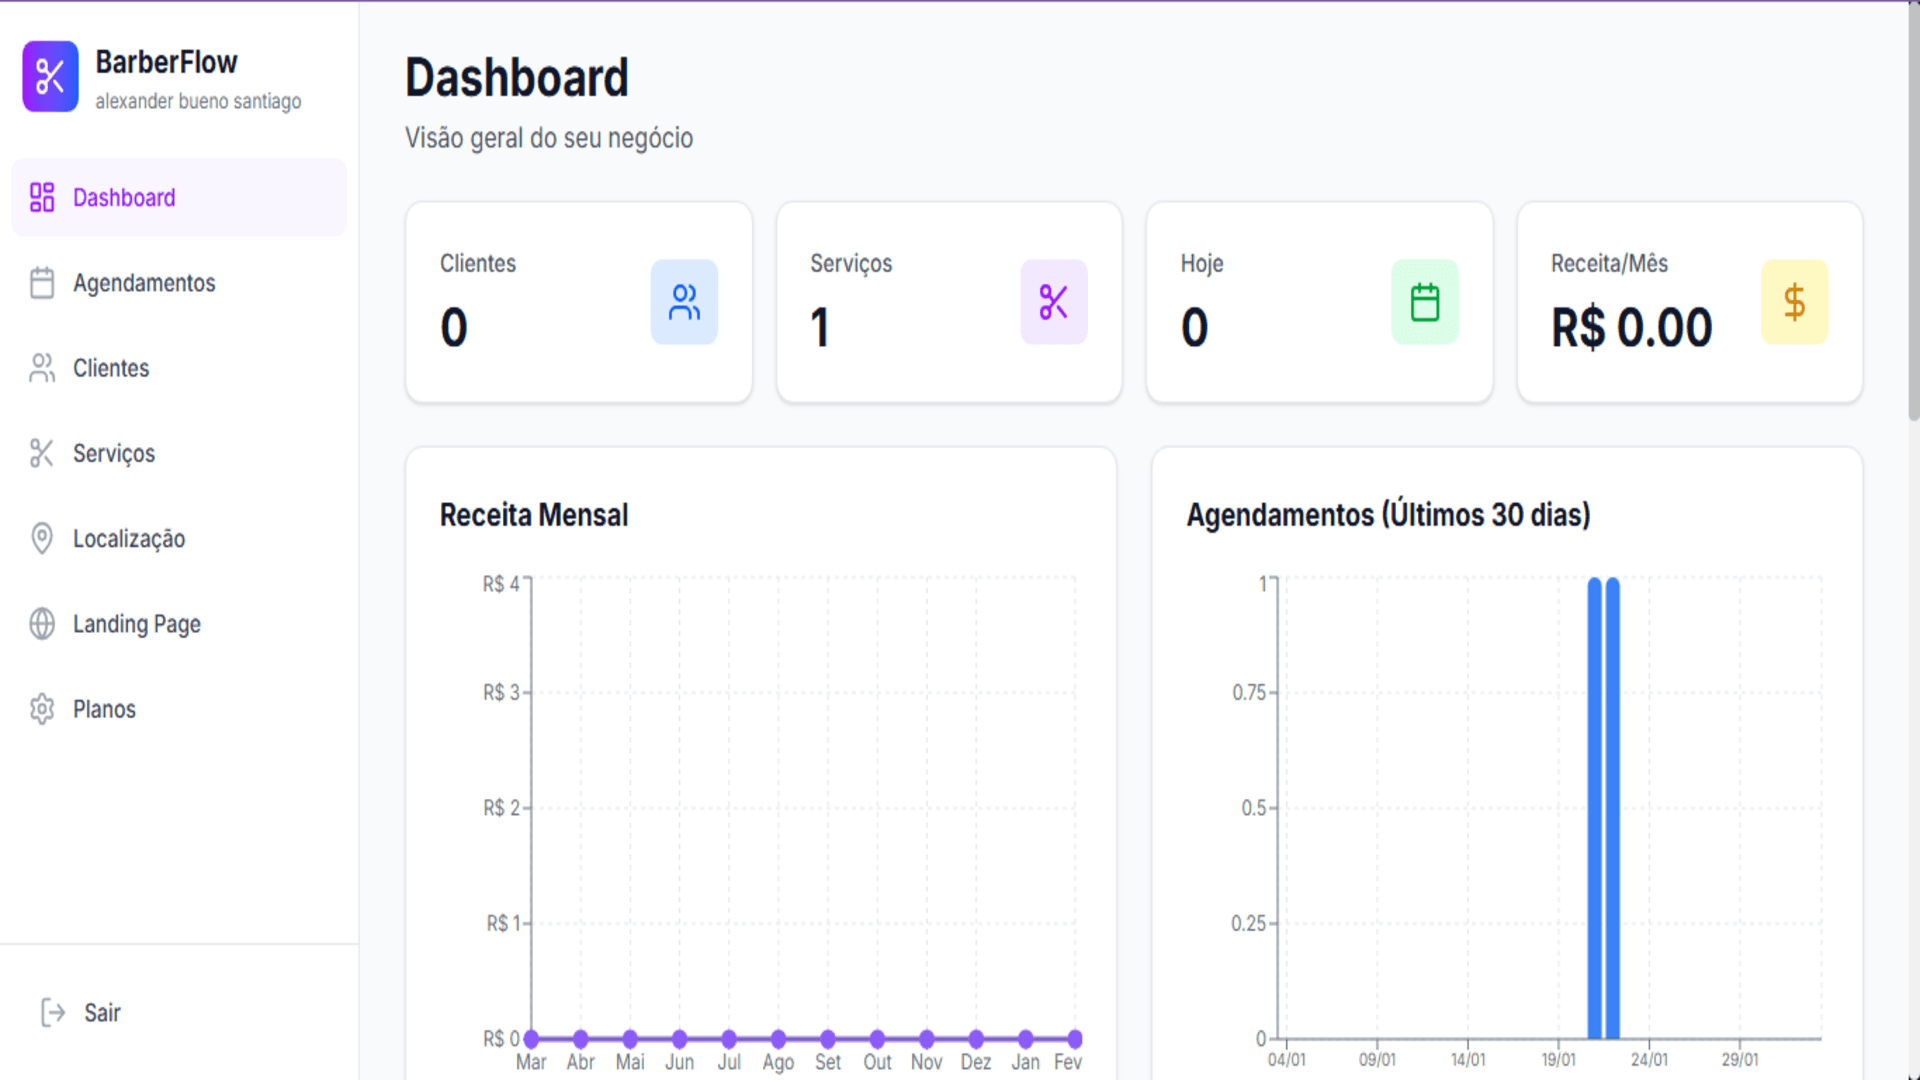Image resolution: width=1920 pixels, height=1080 pixels.
Task: Click the green calendar icon in Hoje card
Action: pos(1424,302)
